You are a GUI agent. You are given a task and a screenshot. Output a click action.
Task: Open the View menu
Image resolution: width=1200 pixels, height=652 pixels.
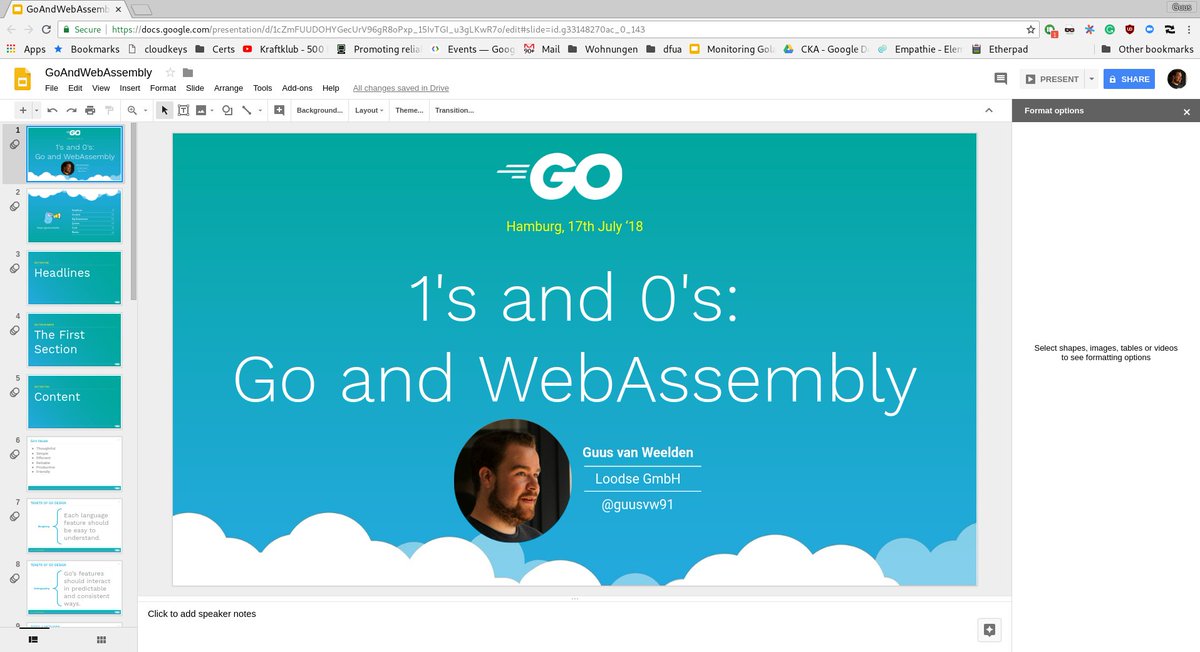(101, 88)
